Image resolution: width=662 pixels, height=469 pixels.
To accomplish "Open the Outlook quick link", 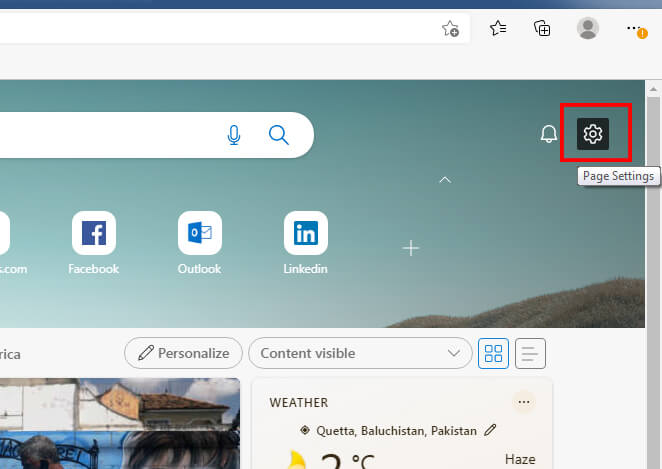I will [199, 233].
